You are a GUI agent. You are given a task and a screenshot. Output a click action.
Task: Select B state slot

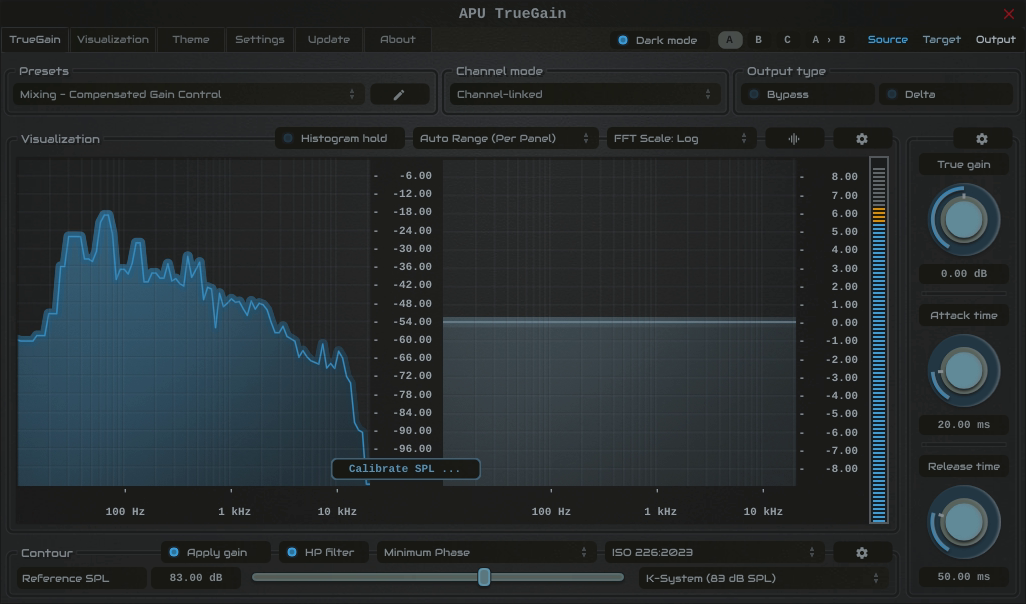(x=758, y=40)
